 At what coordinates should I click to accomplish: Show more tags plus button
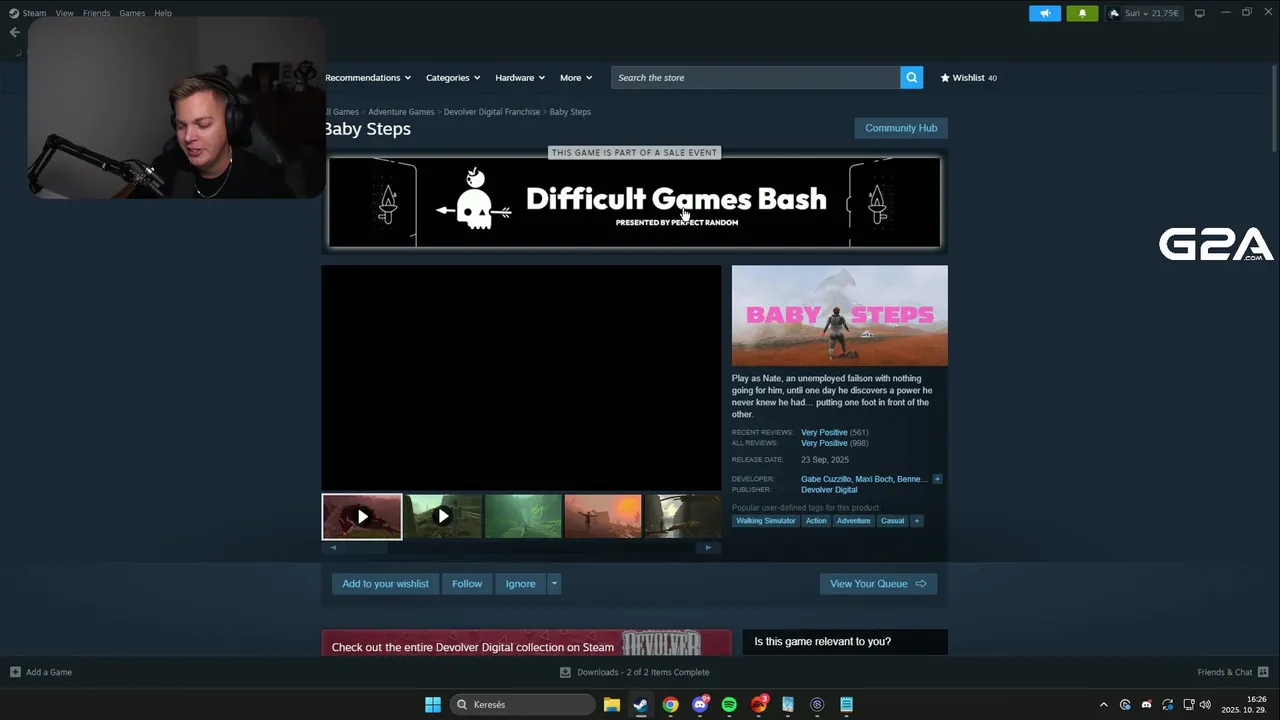coord(916,521)
